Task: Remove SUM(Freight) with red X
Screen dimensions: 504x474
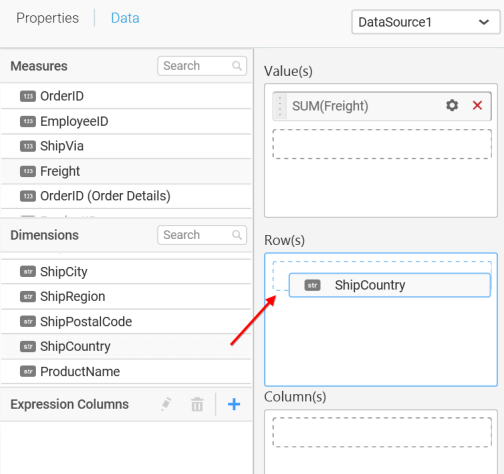Action: (x=477, y=106)
